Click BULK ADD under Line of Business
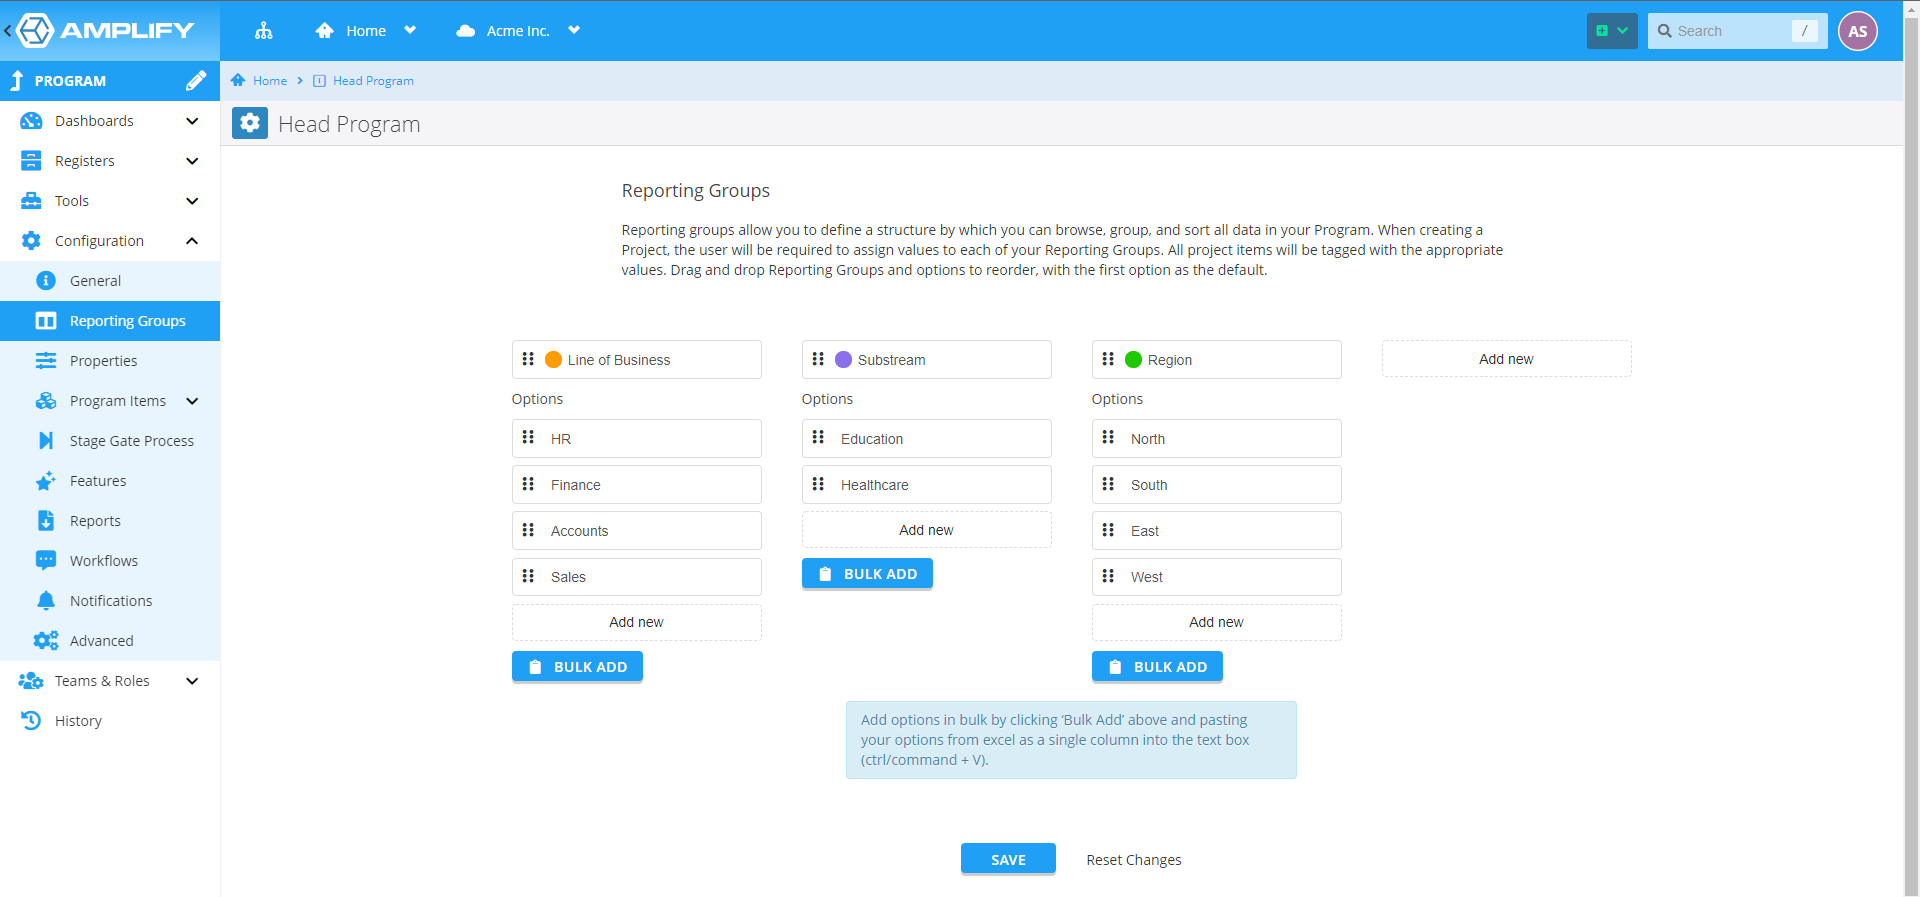The width and height of the screenshot is (1920, 897). [577, 667]
